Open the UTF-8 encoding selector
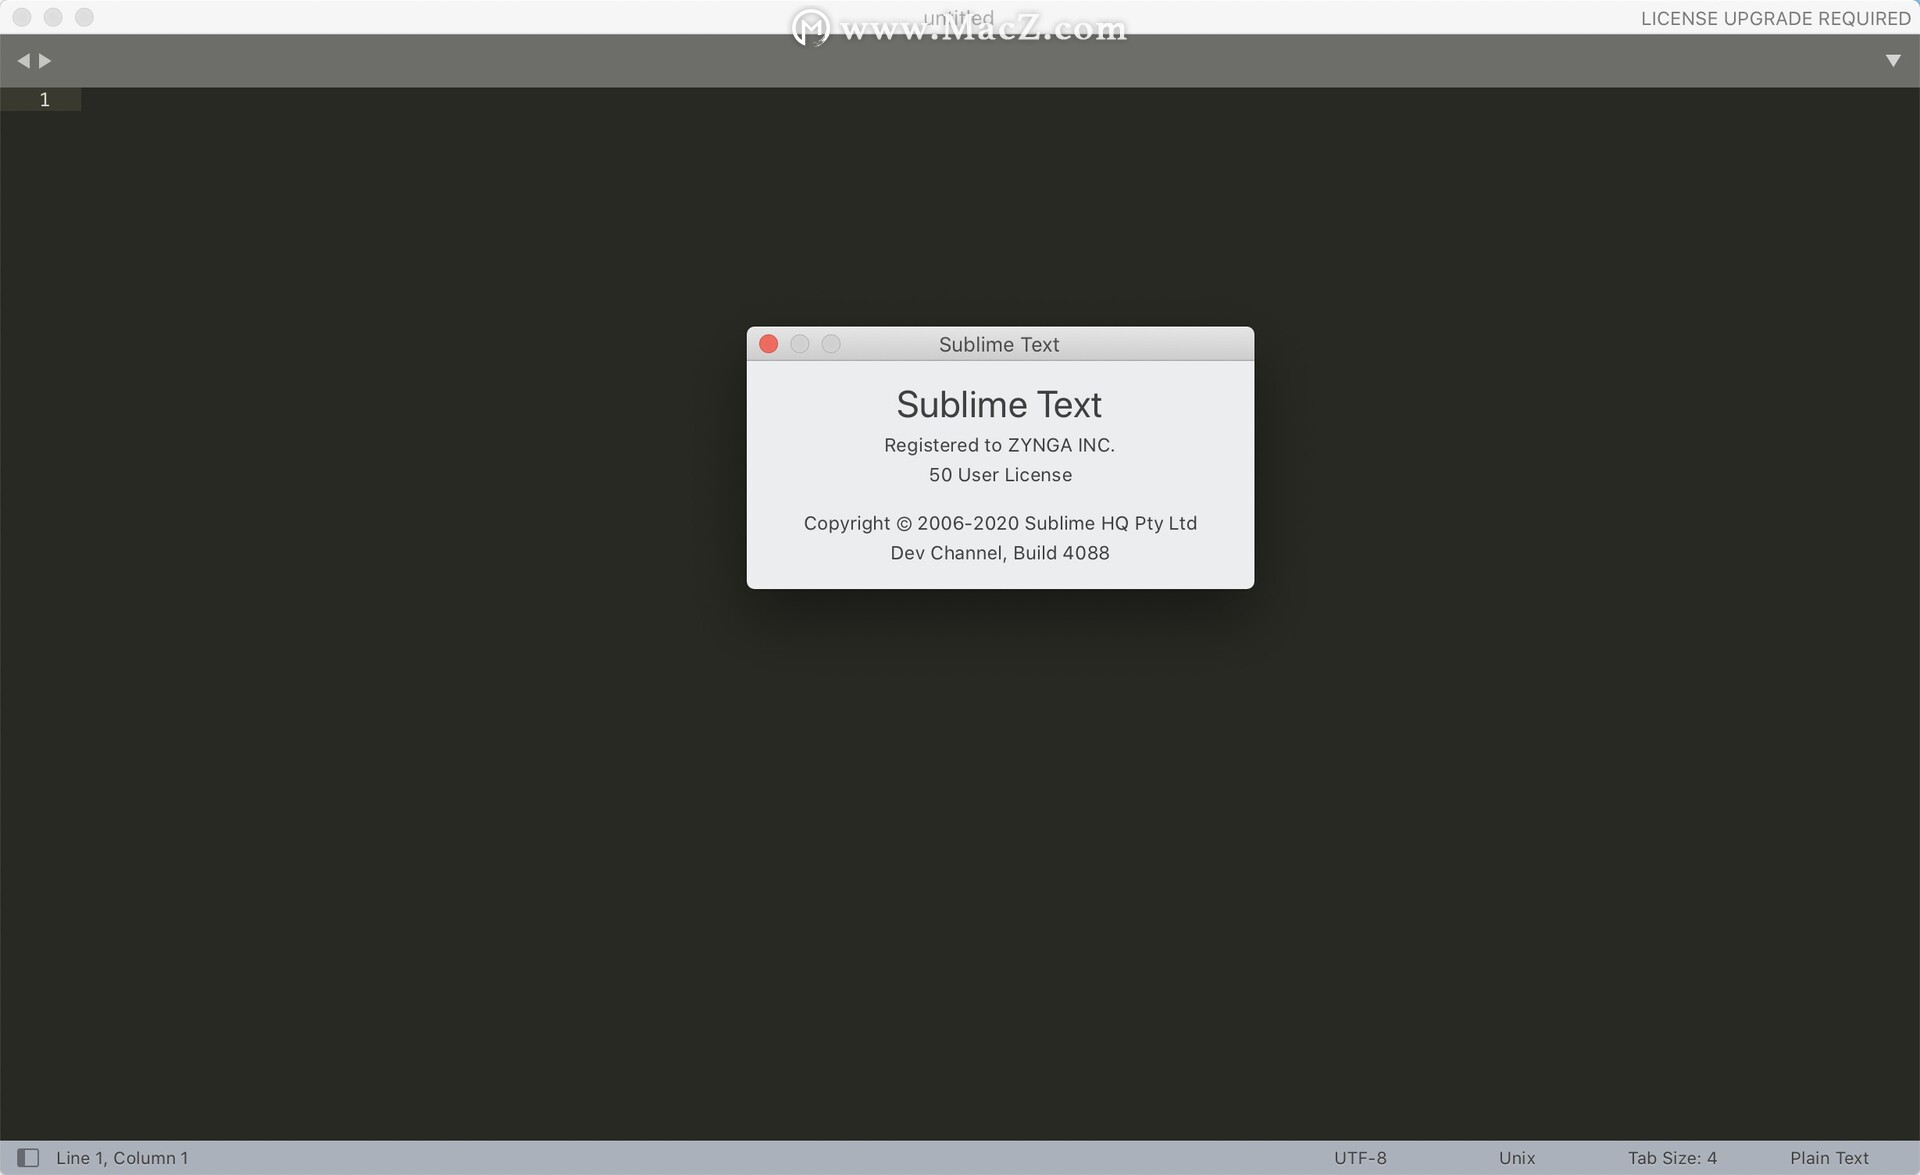The image size is (1920, 1175). pyautogui.click(x=1360, y=1157)
